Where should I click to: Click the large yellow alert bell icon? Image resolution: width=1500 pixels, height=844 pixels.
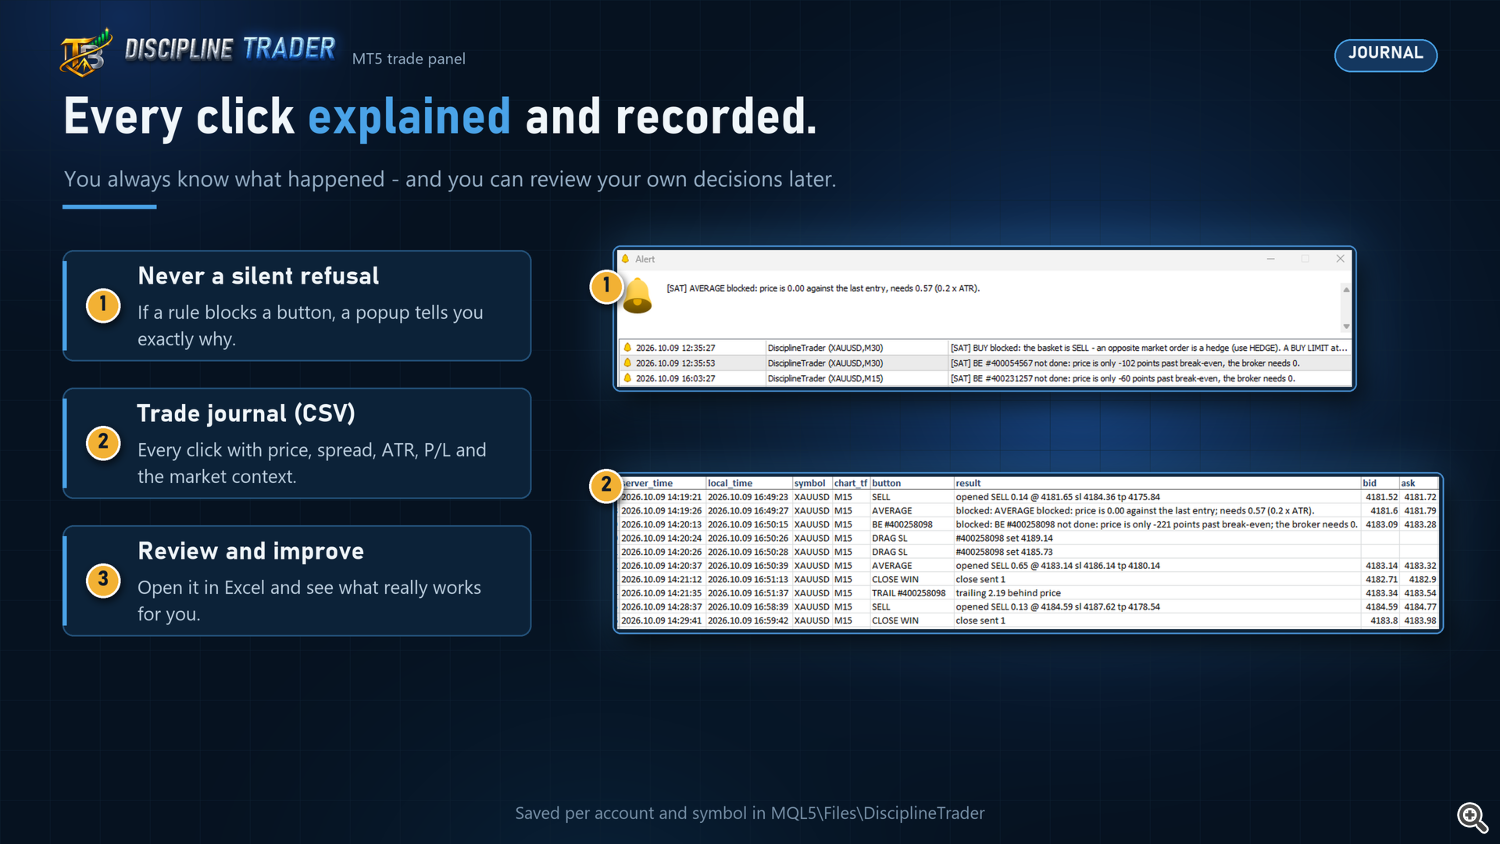637,296
